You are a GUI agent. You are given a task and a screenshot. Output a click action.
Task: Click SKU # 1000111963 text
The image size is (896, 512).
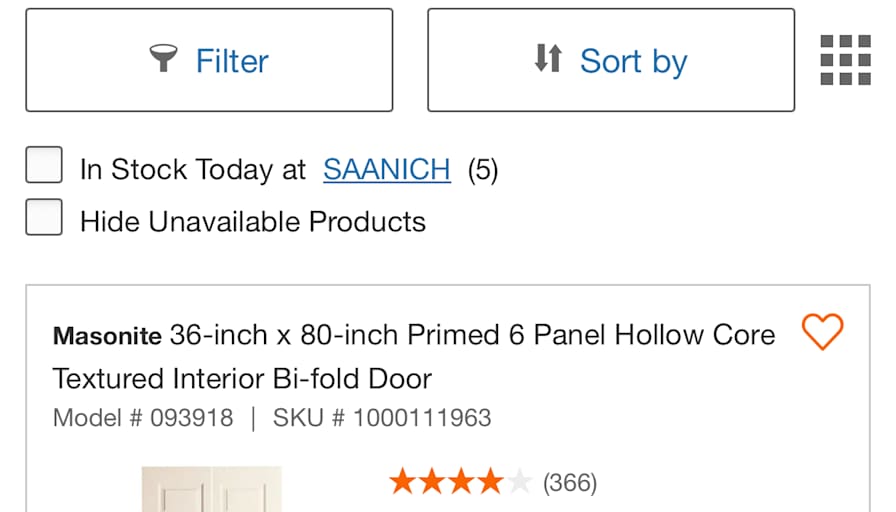(382, 417)
